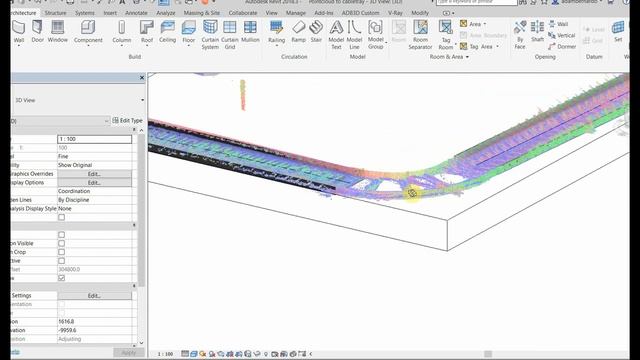The image size is (640, 360).
Task: Click the Model Group tool
Action: (376, 35)
